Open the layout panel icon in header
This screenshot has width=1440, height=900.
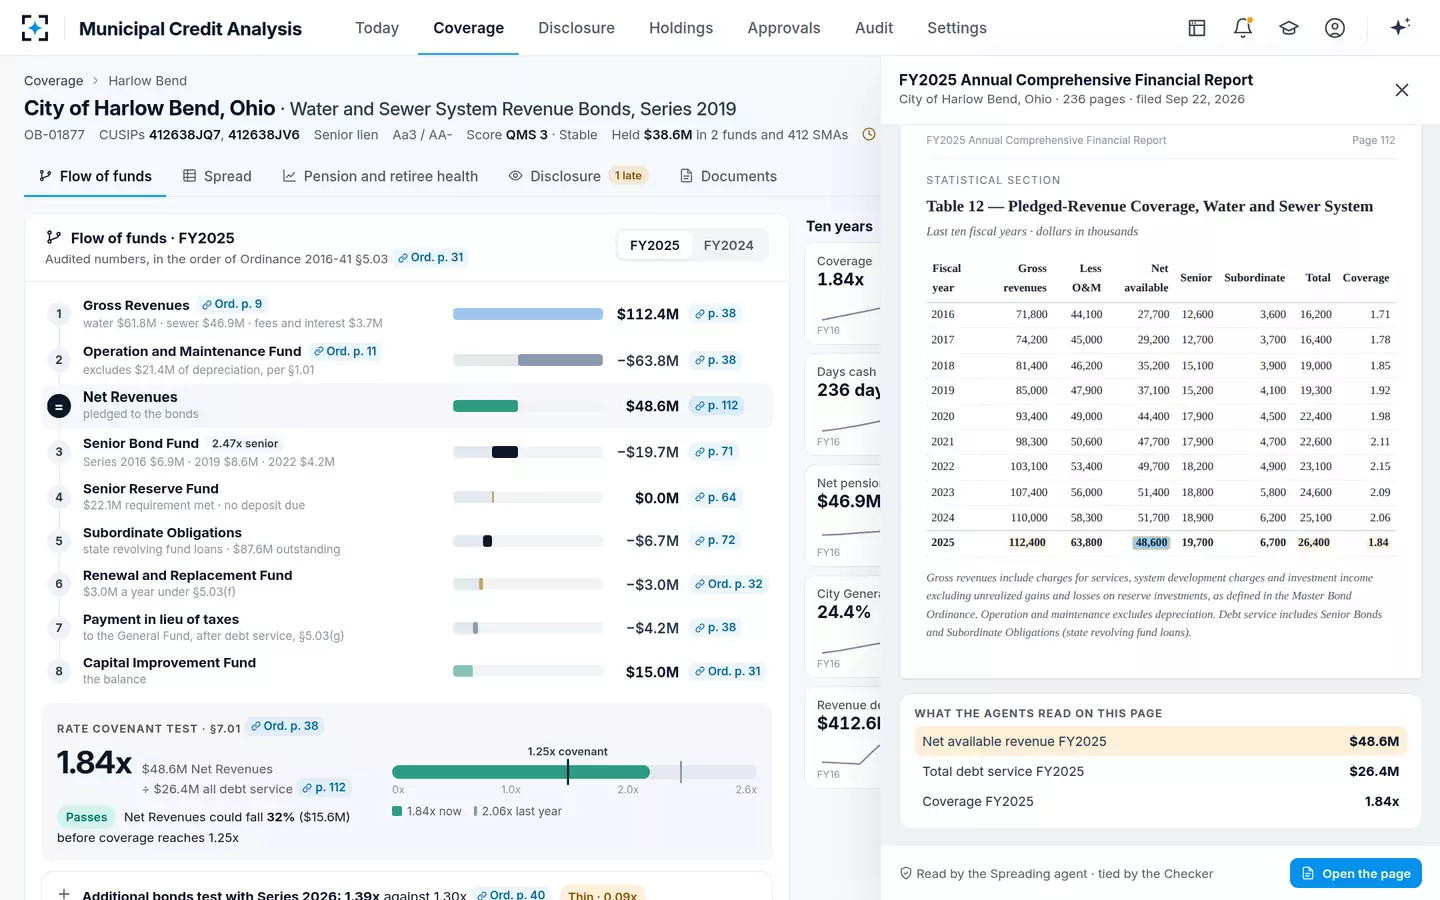click(x=1197, y=28)
